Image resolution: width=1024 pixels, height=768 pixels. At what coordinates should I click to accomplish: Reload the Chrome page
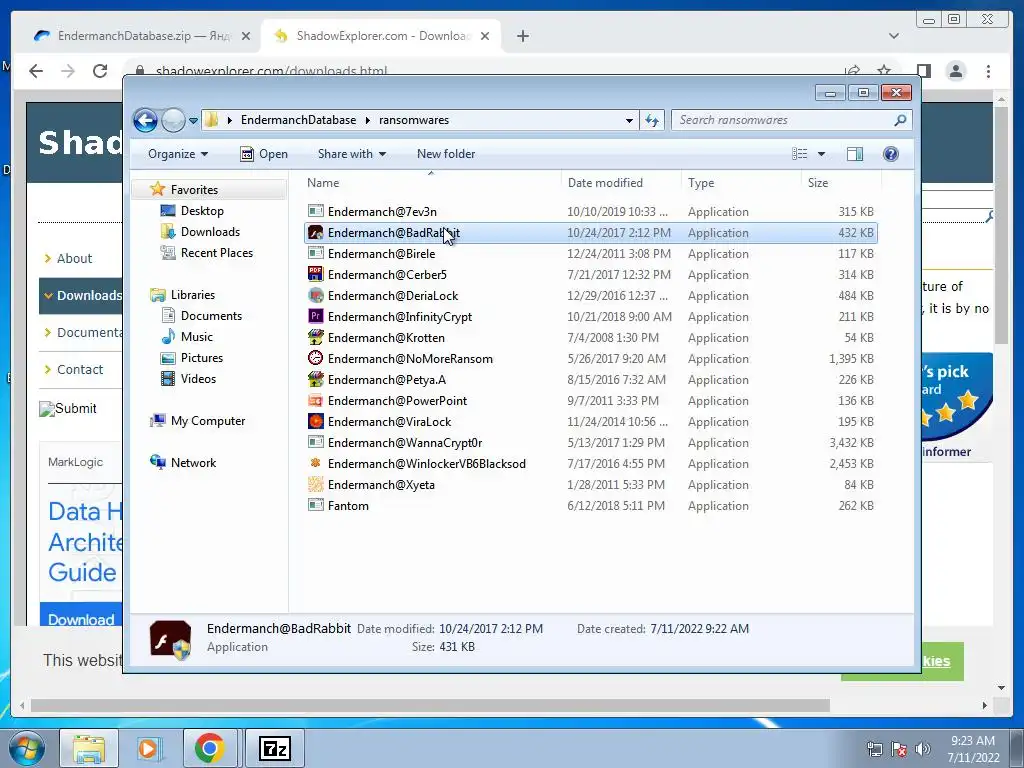pos(100,71)
